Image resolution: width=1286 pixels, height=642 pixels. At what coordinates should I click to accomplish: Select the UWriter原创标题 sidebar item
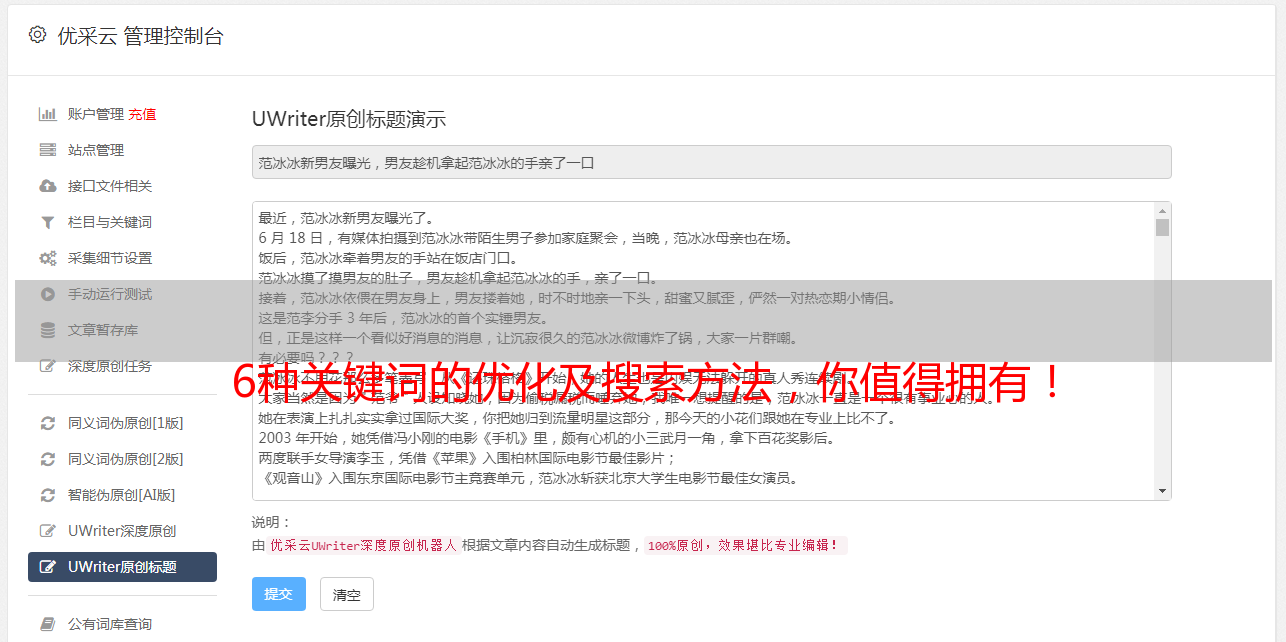tap(122, 567)
